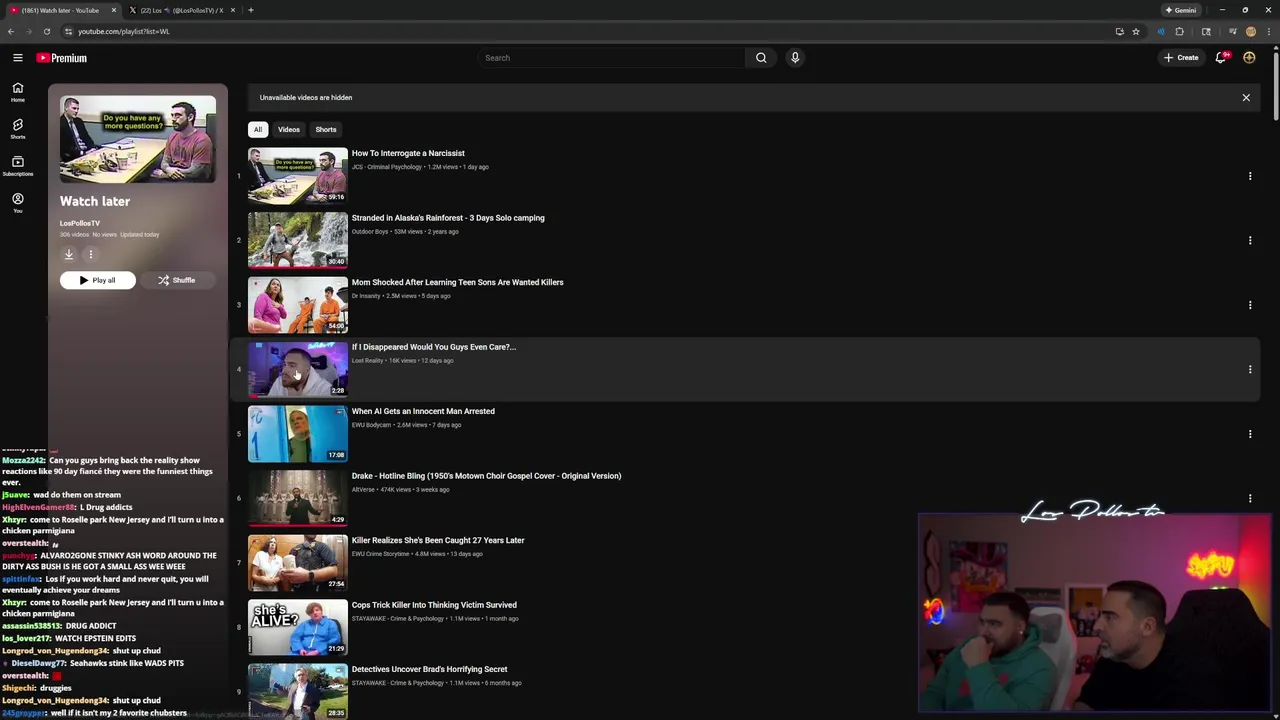
Task: Dismiss the unavailable videos banner
Action: tap(1246, 98)
